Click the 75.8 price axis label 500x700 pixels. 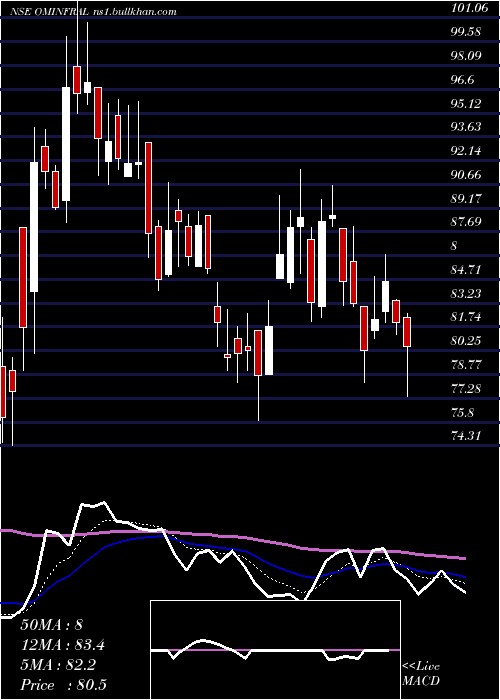tap(462, 412)
